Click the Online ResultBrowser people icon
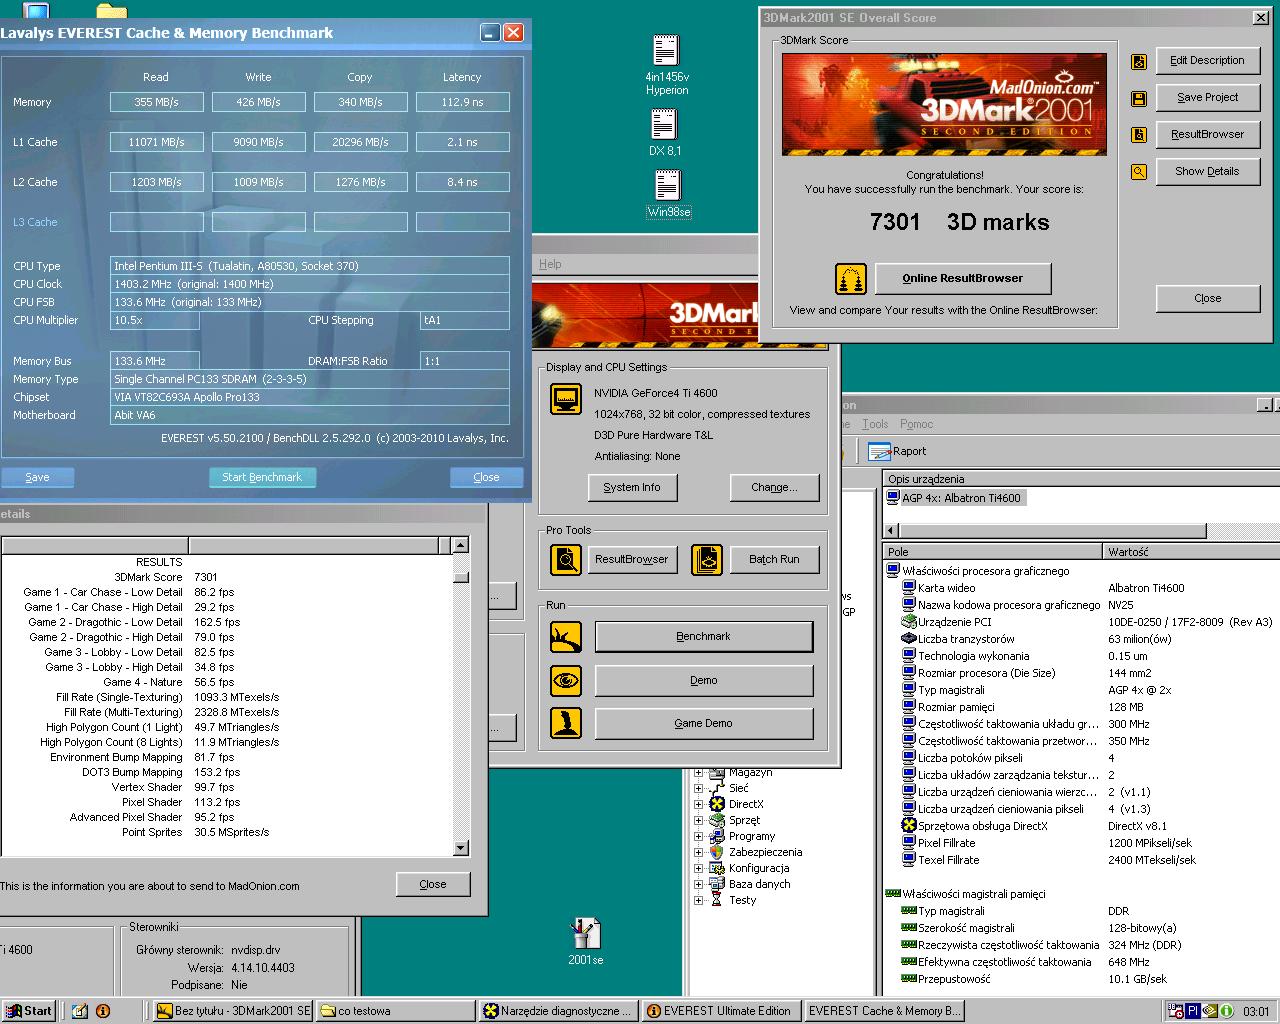 pyautogui.click(x=851, y=279)
